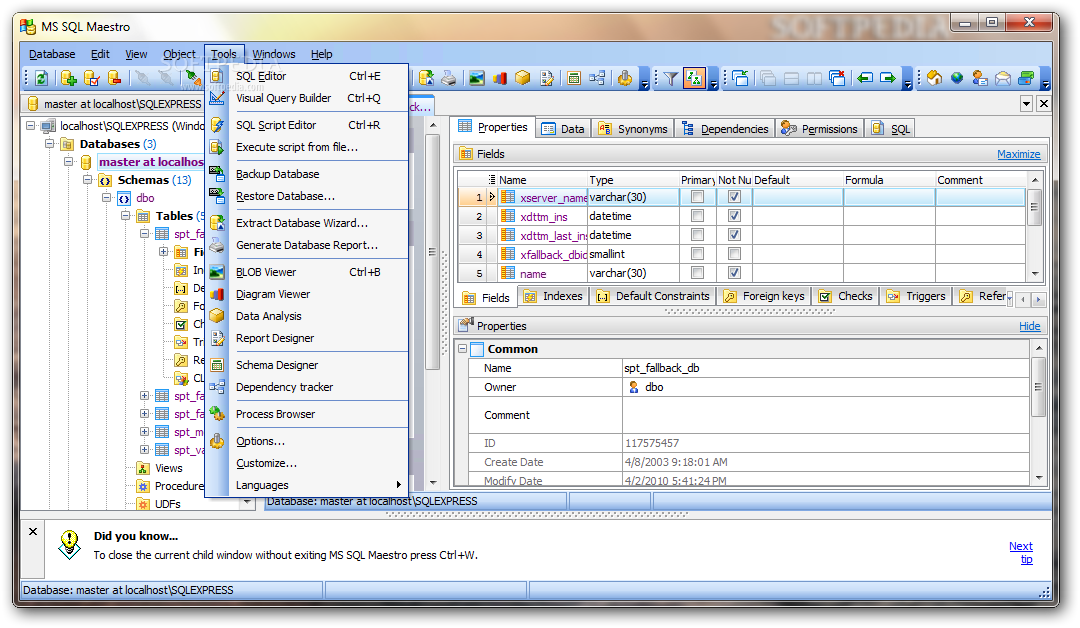Click the explorer tree vertical scrollbar
Image resolution: width=1080 pixels, height=628 pixels.
(x=433, y=304)
